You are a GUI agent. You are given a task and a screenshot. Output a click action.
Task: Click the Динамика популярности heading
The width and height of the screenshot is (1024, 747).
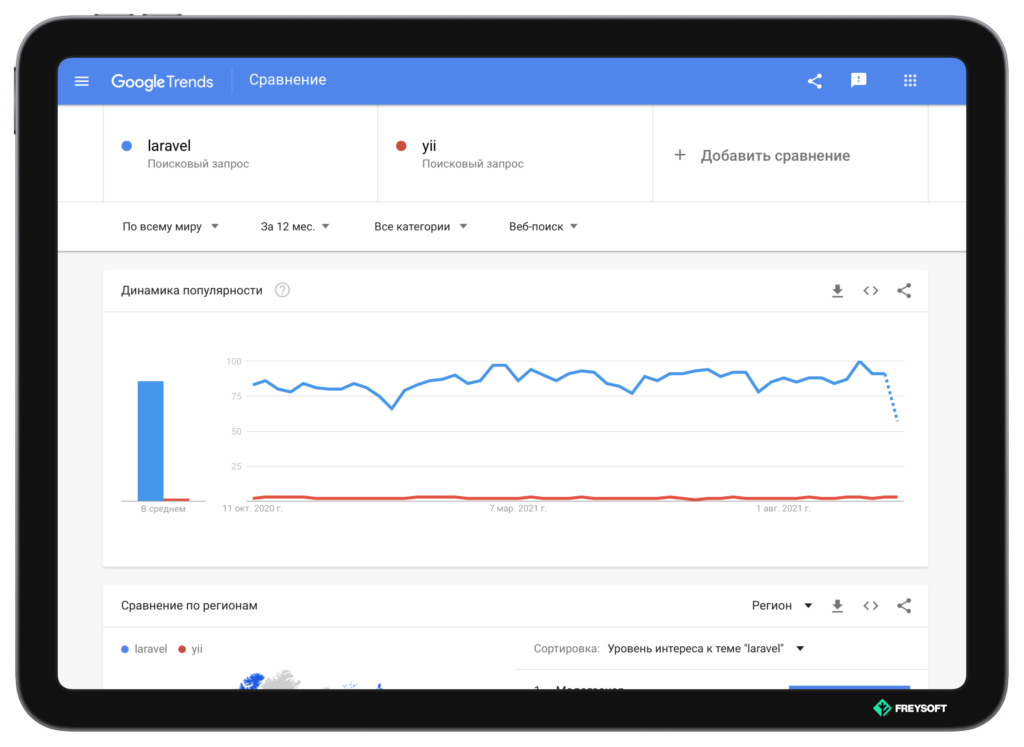(191, 291)
